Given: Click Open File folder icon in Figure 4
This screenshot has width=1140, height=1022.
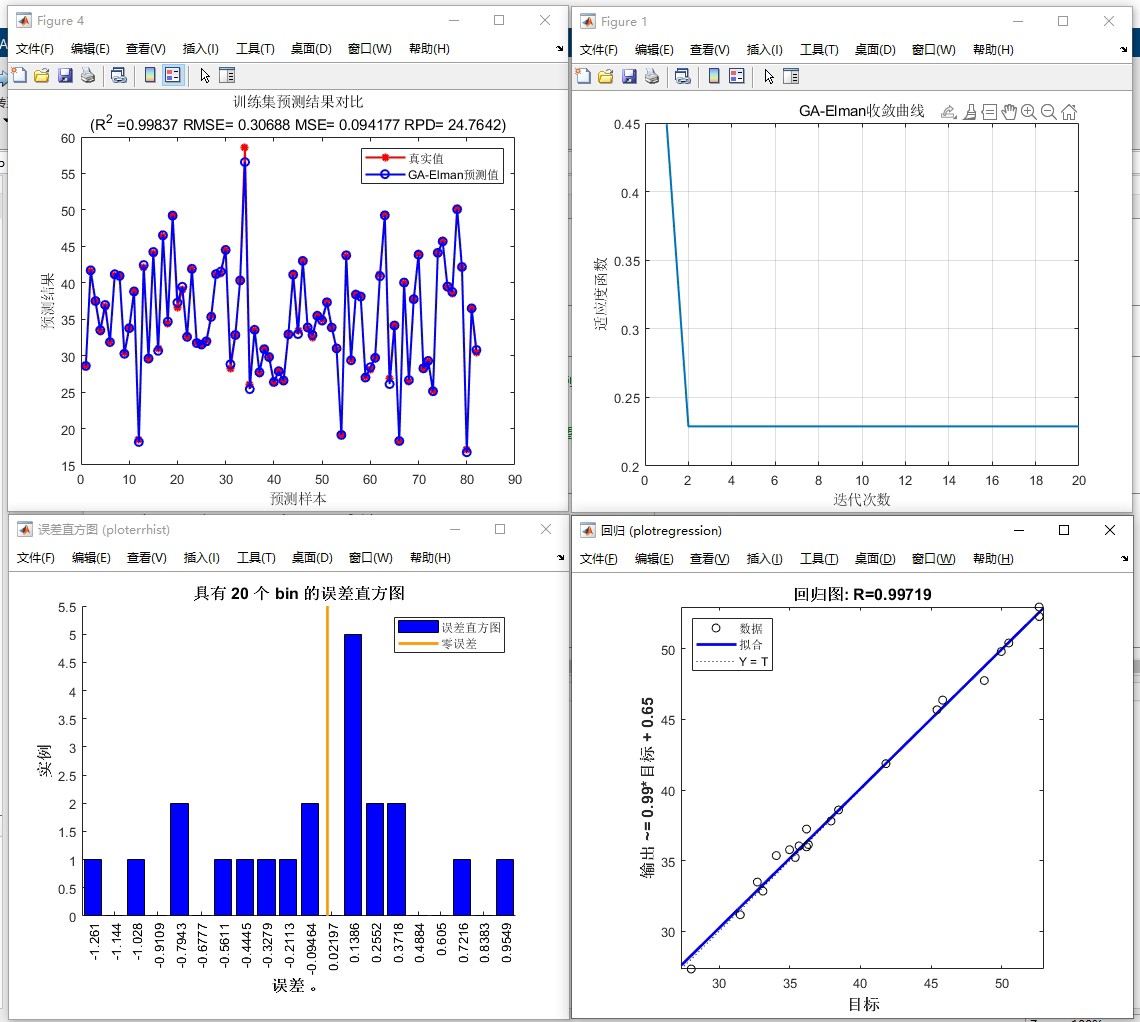Looking at the screenshot, I should 42,75.
